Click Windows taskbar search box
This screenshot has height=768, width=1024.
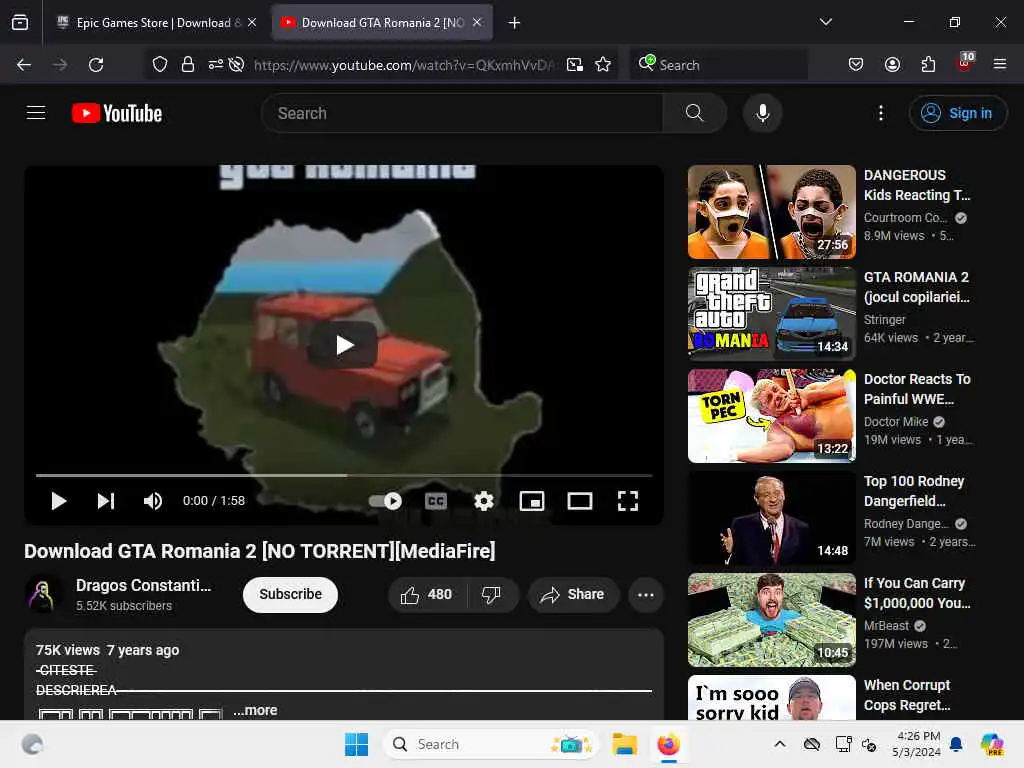(x=490, y=744)
